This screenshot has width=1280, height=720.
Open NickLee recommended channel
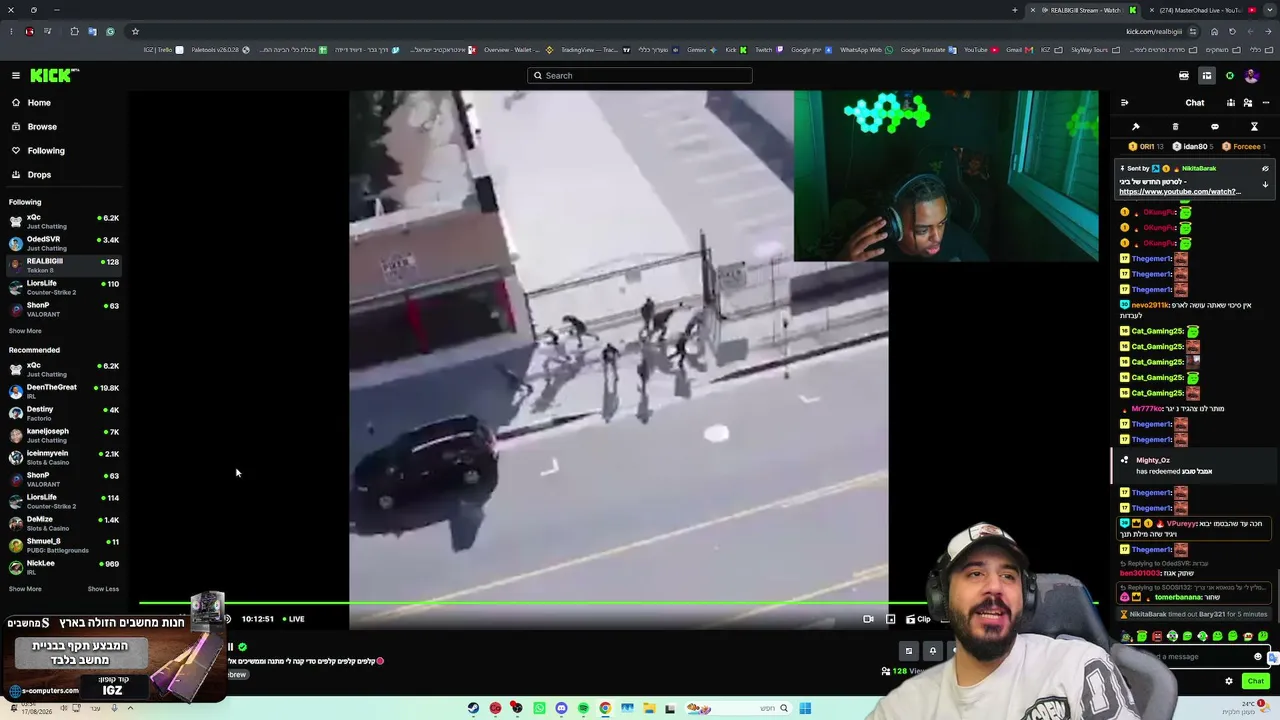(x=64, y=567)
